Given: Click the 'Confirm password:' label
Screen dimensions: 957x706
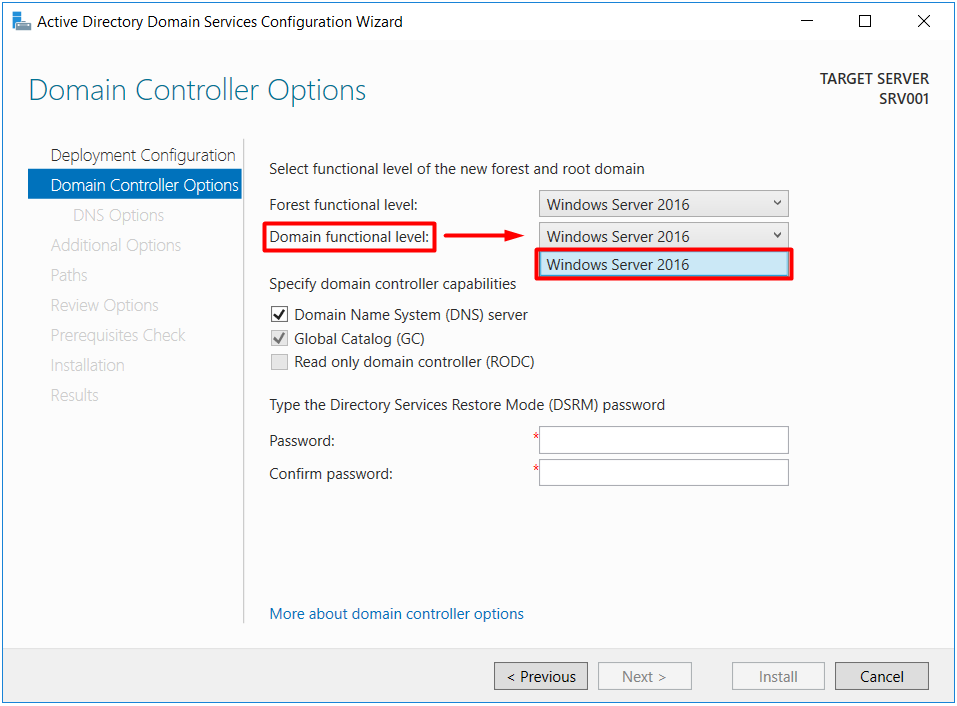Looking at the screenshot, I should (331, 474).
